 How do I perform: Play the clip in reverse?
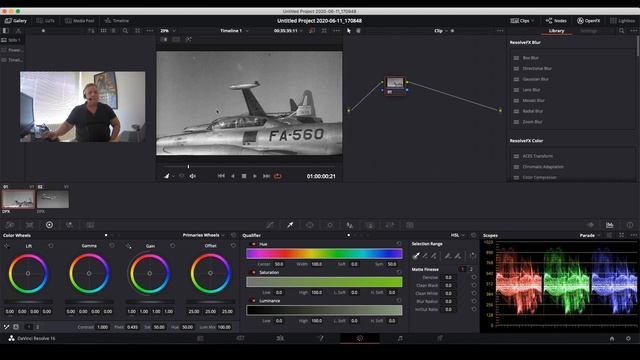click(233, 176)
